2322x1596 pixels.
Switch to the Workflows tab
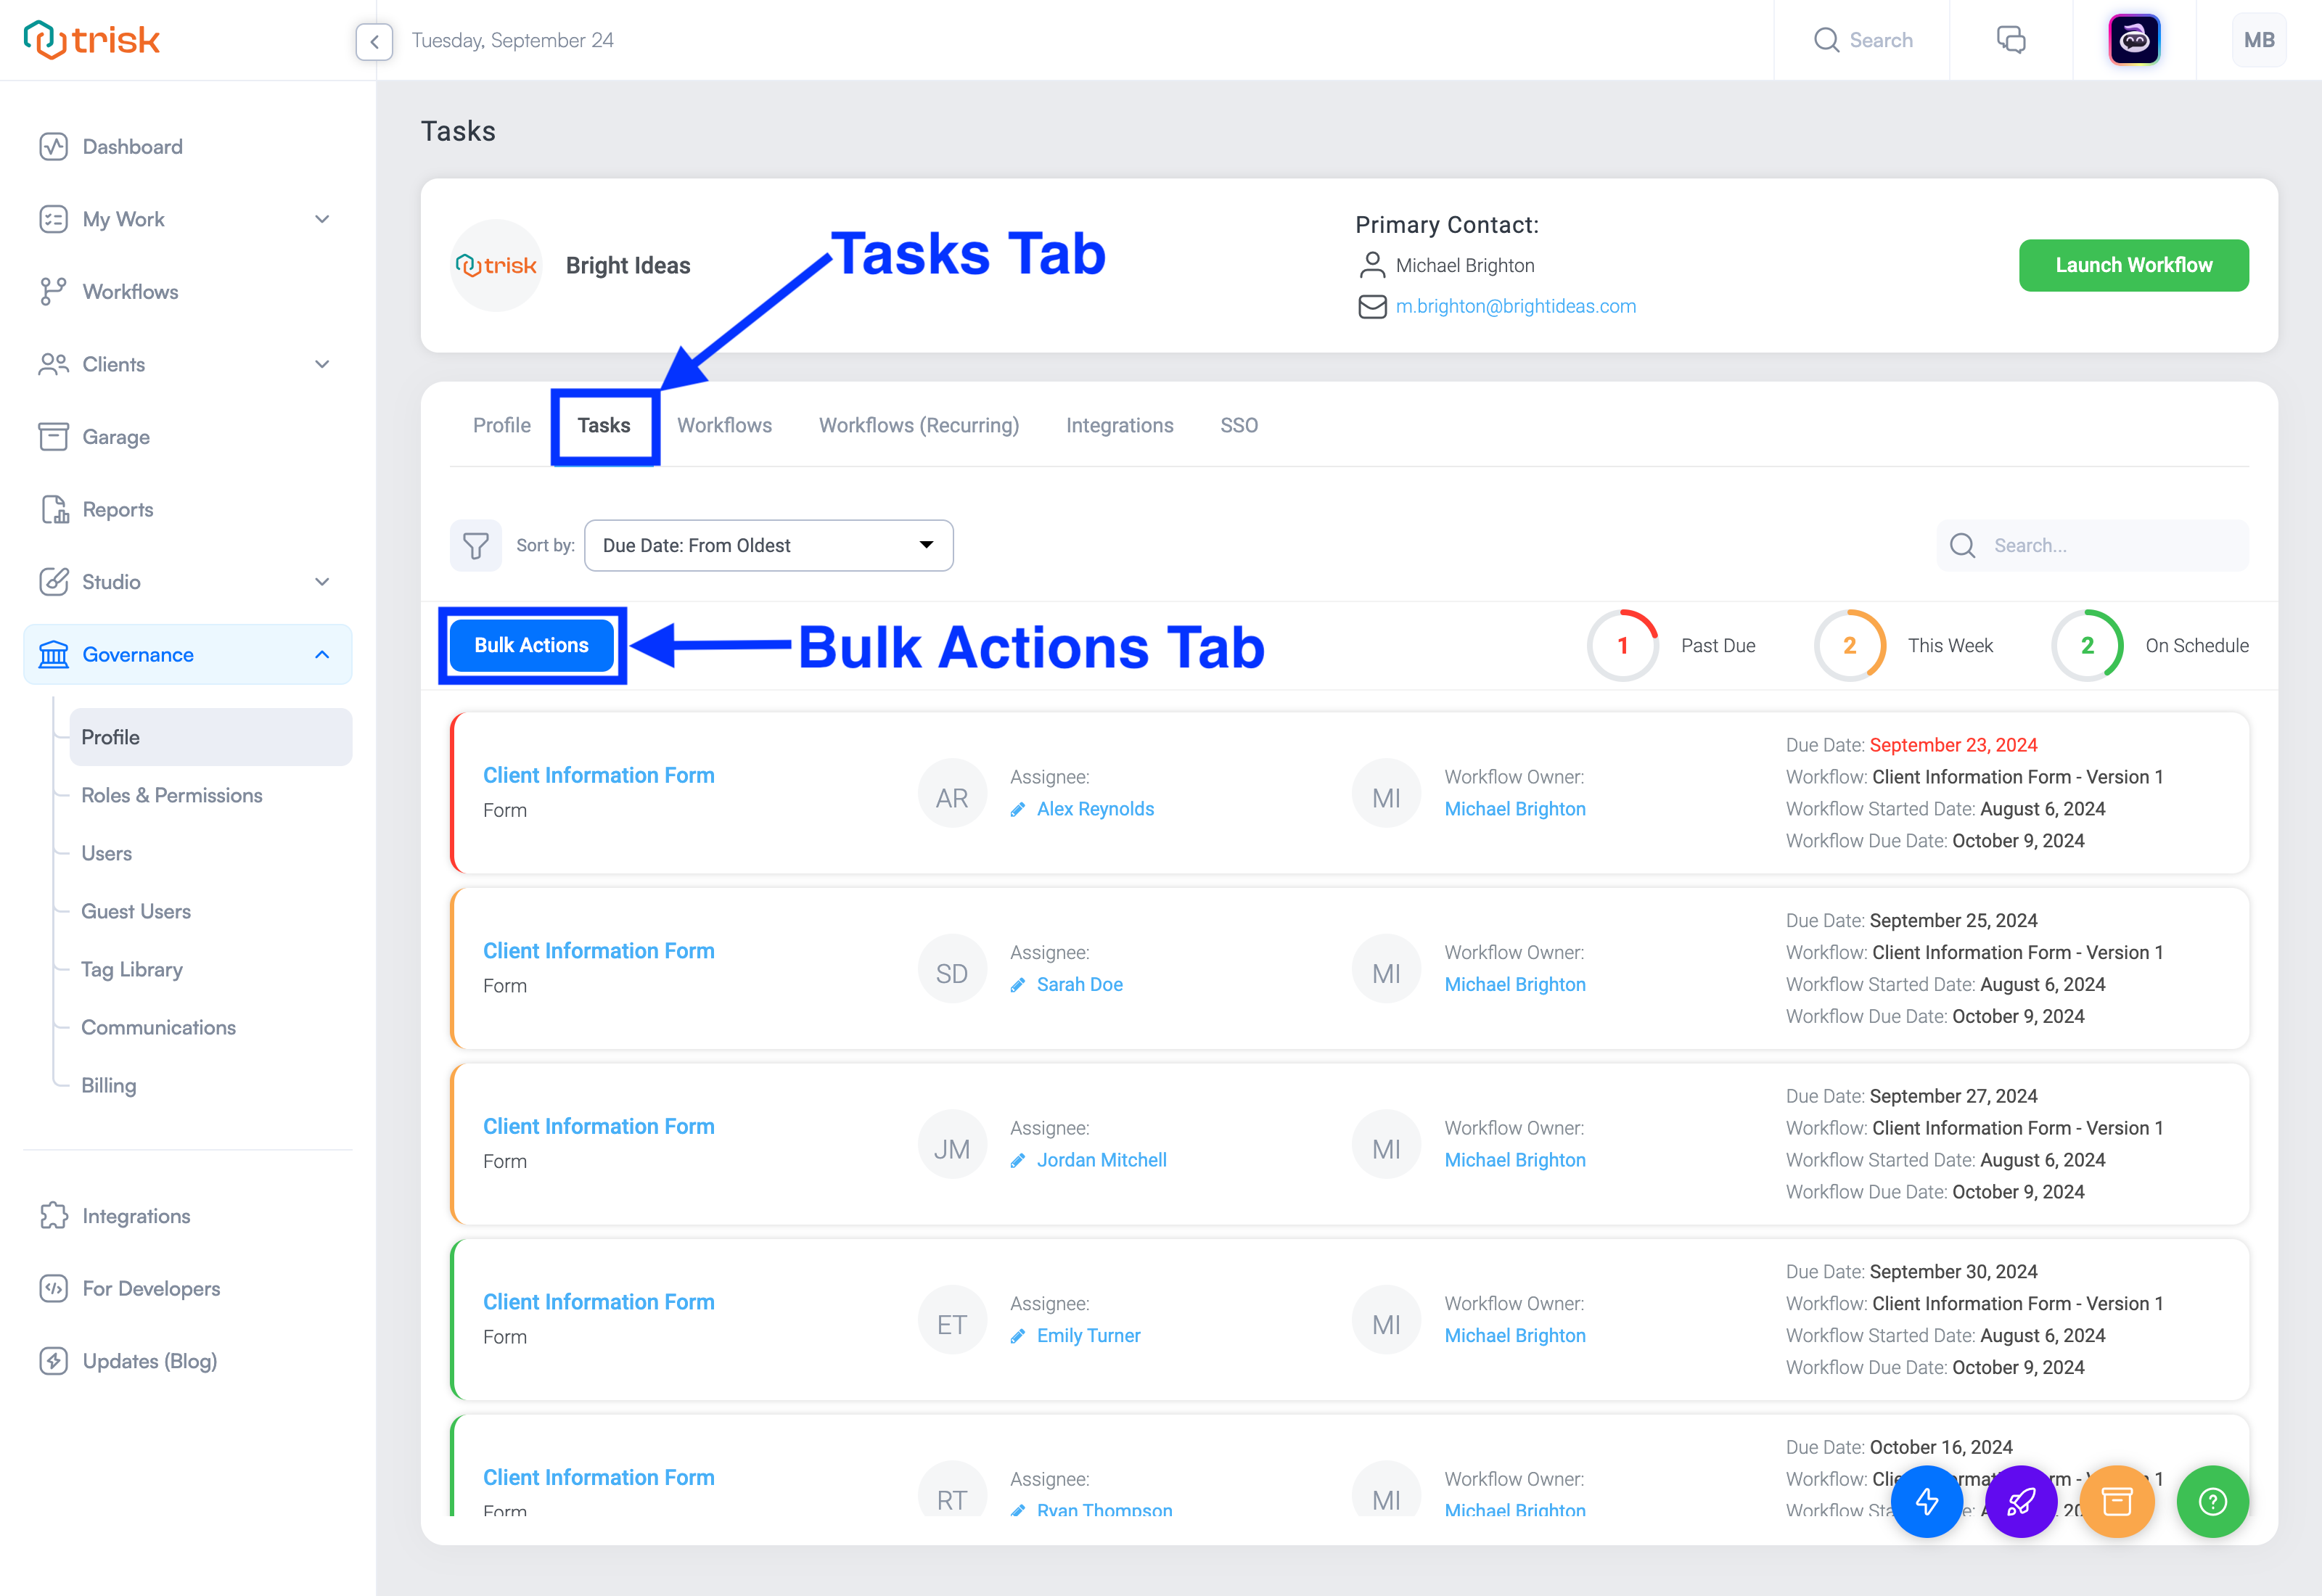[723, 427]
